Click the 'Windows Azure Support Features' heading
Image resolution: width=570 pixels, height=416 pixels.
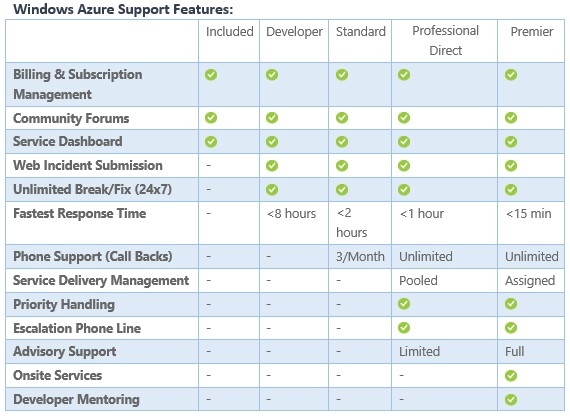[123, 9]
